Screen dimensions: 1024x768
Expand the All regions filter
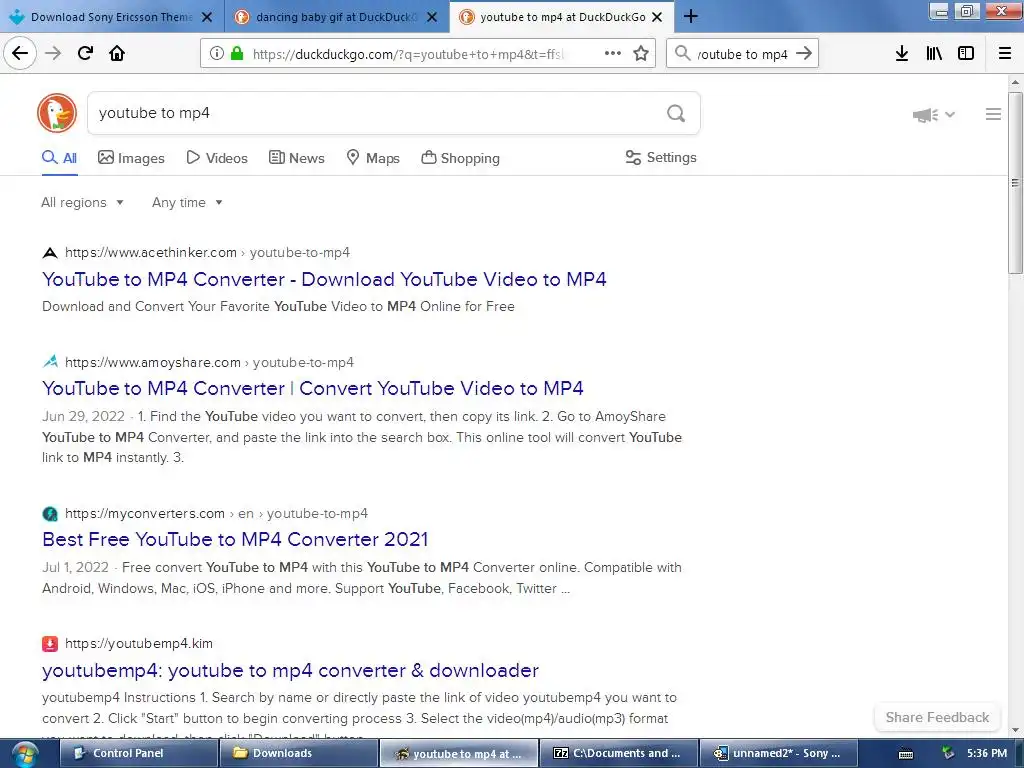tap(82, 202)
